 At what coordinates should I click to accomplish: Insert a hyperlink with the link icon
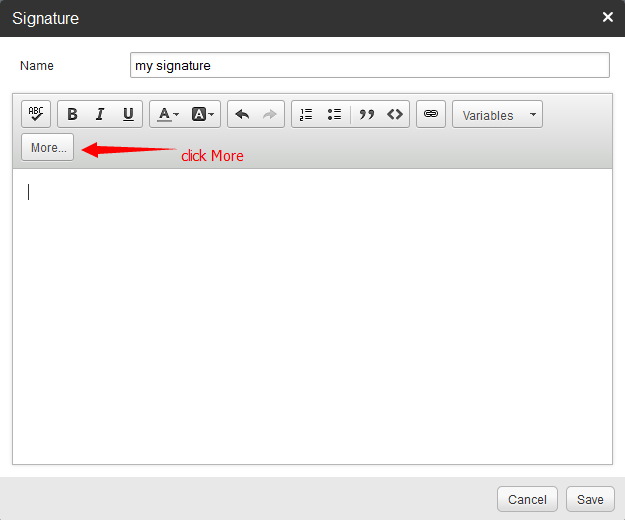pyautogui.click(x=431, y=114)
